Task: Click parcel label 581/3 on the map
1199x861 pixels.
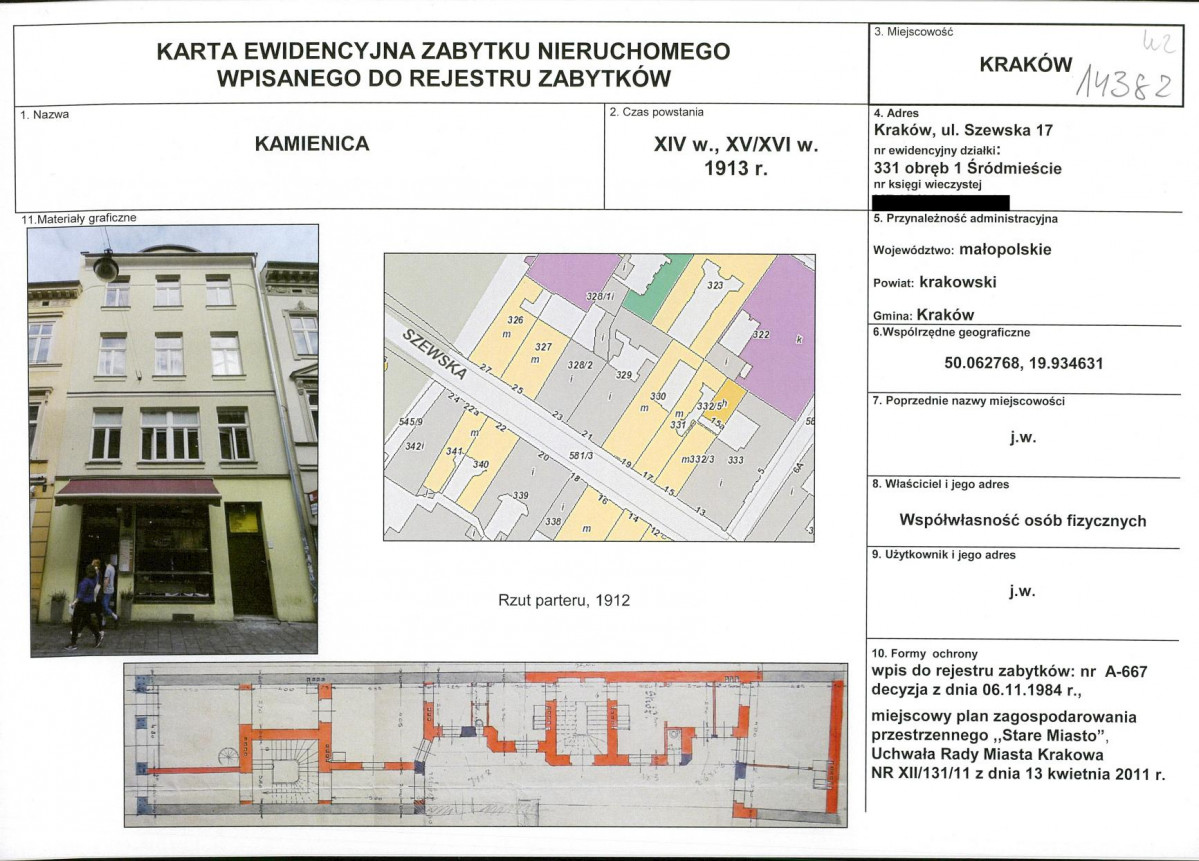Action: tap(581, 455)
